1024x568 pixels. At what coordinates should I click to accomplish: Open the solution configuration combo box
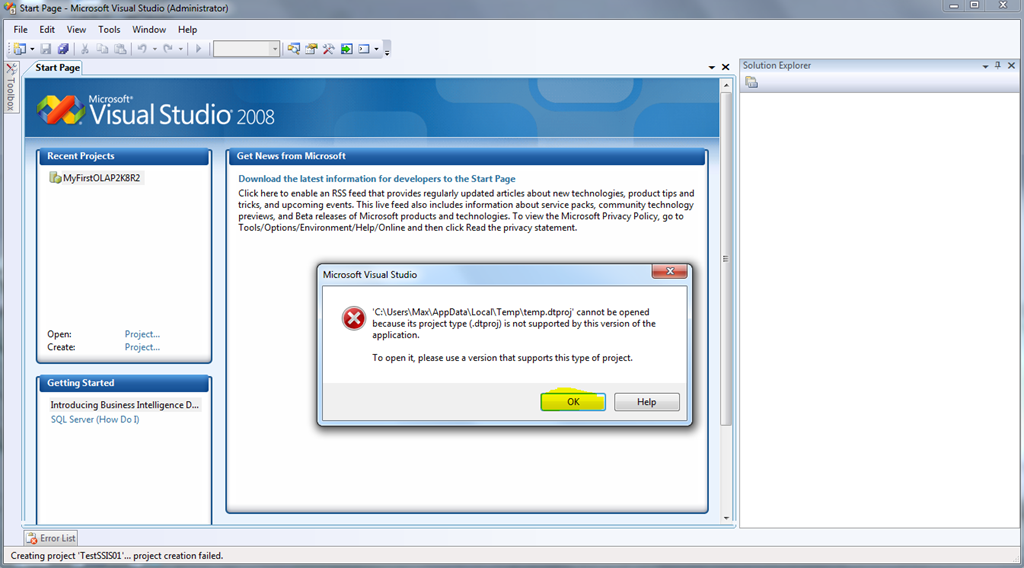246,49
